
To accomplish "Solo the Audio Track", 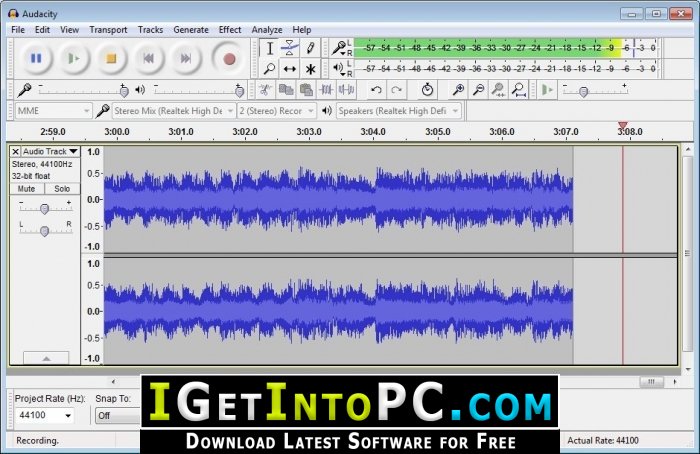I will [62, 189].
